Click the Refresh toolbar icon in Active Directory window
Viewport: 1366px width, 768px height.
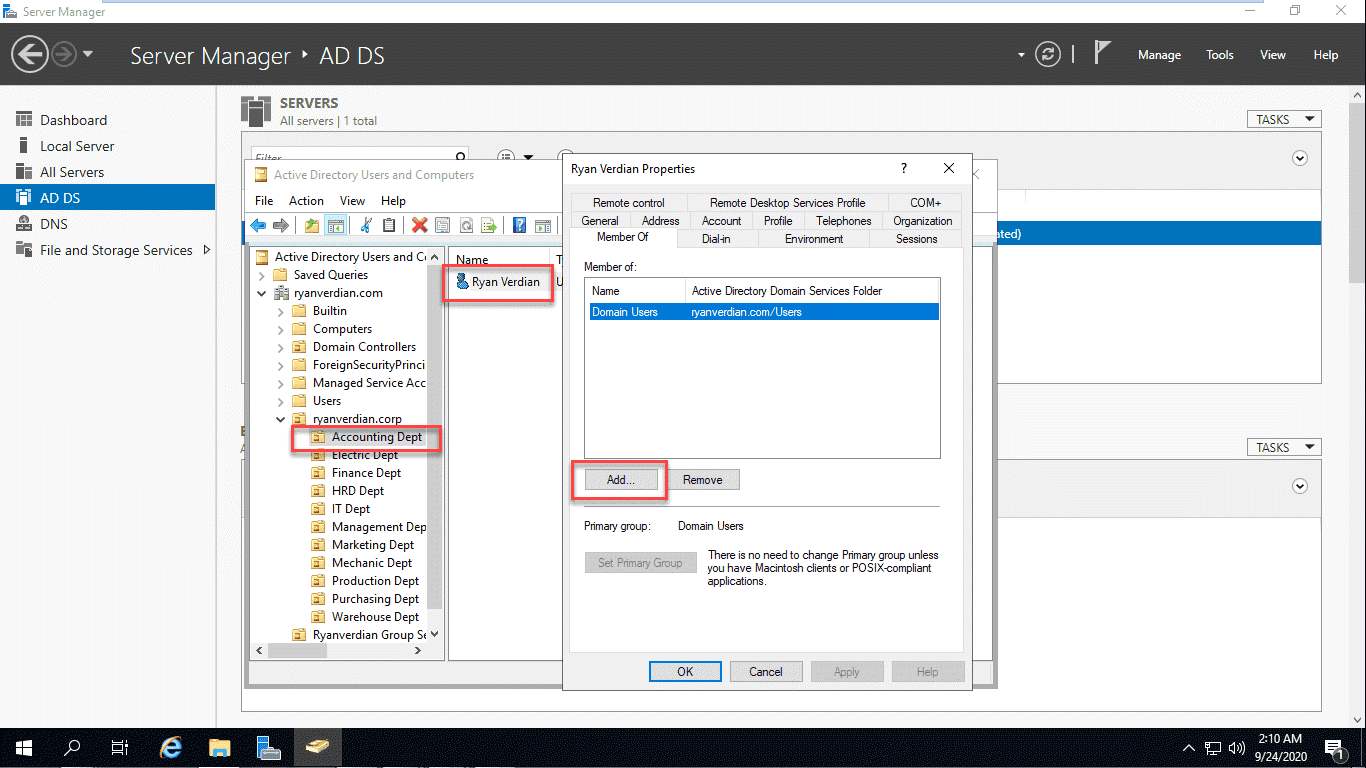(466, 226)
